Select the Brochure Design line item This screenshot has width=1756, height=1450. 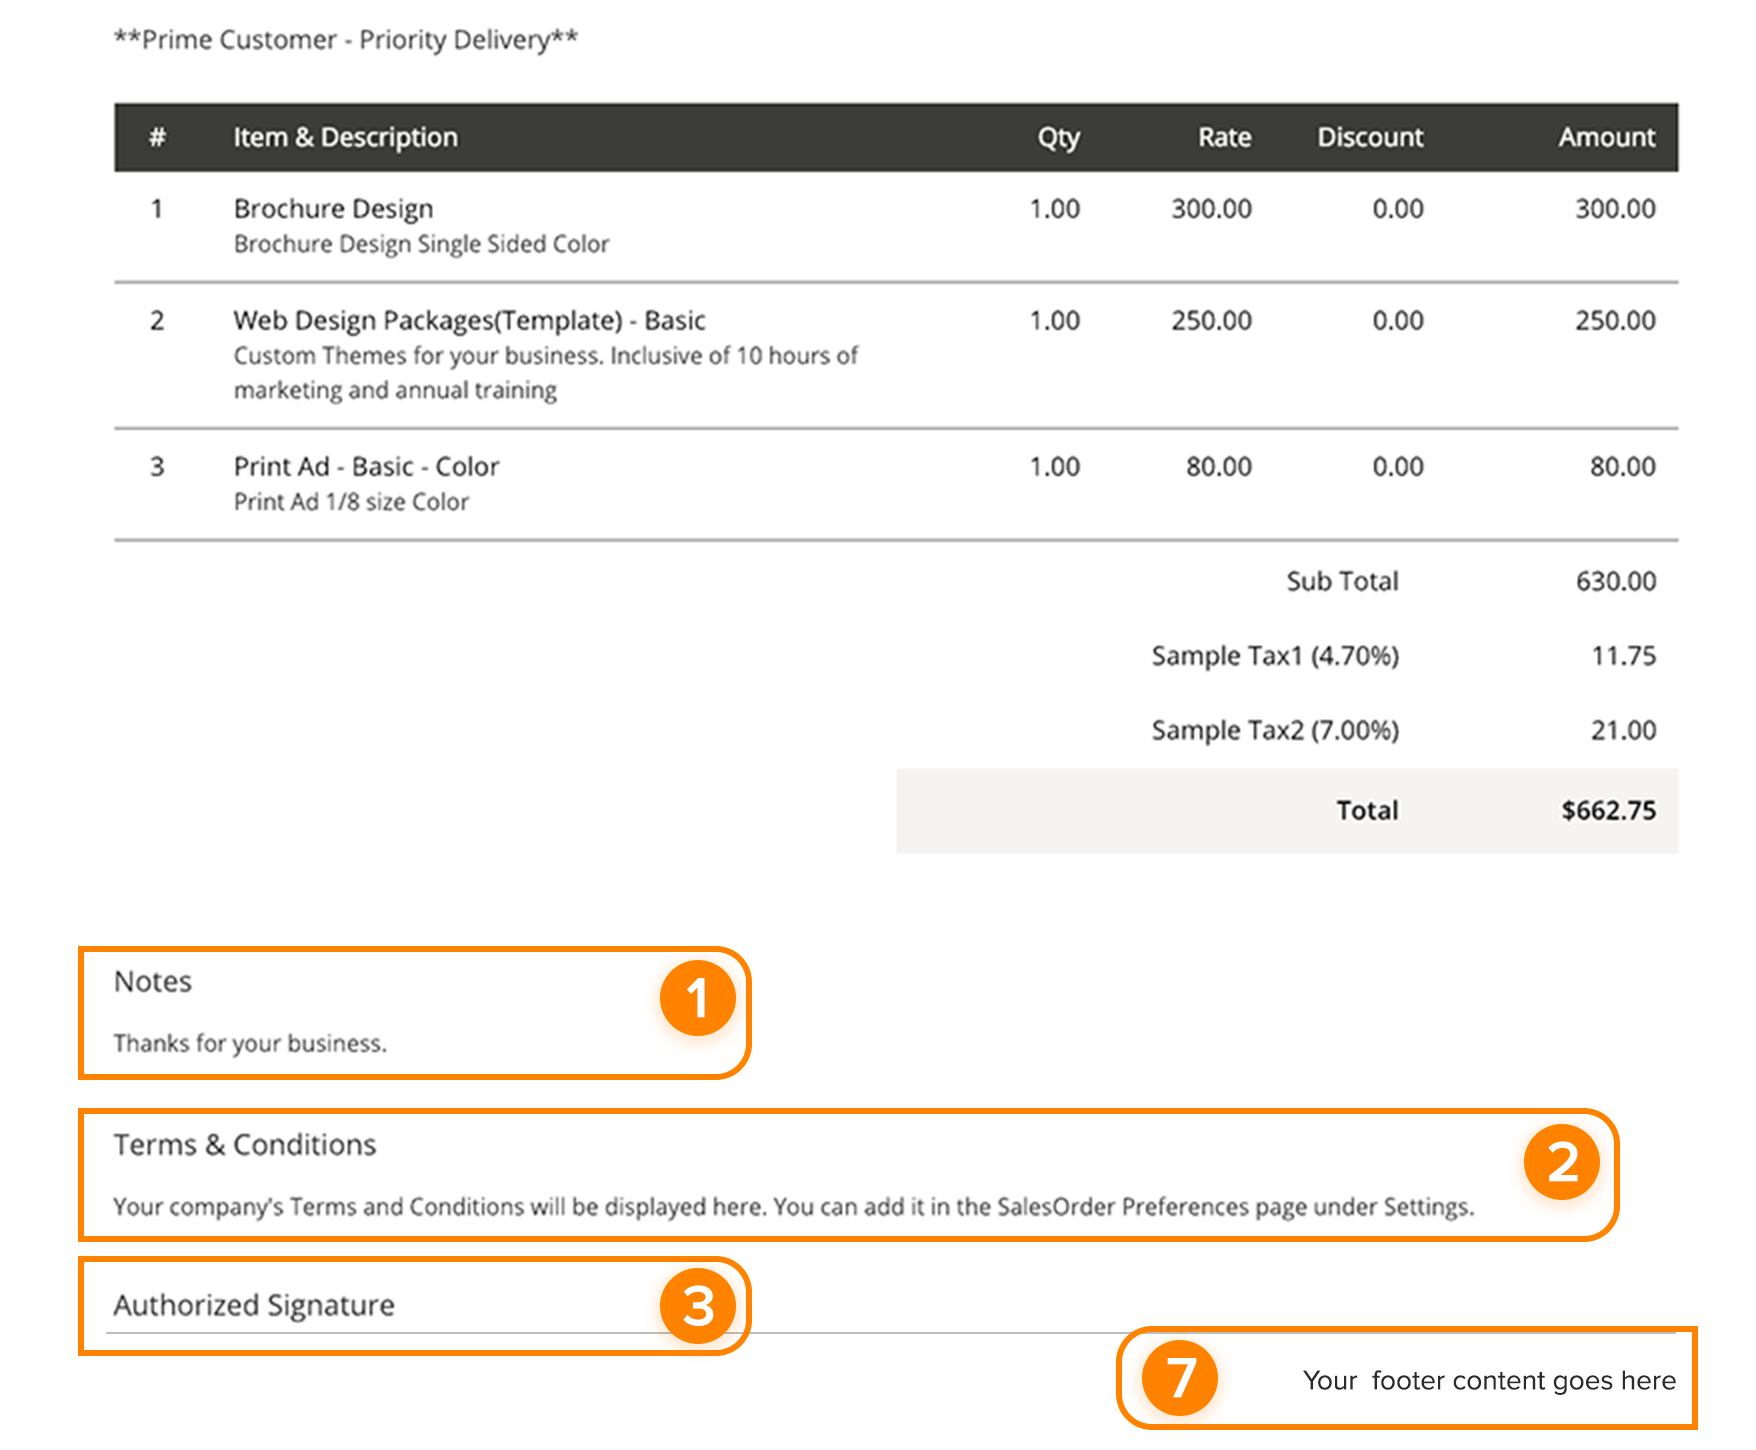(x=333, y=208)
